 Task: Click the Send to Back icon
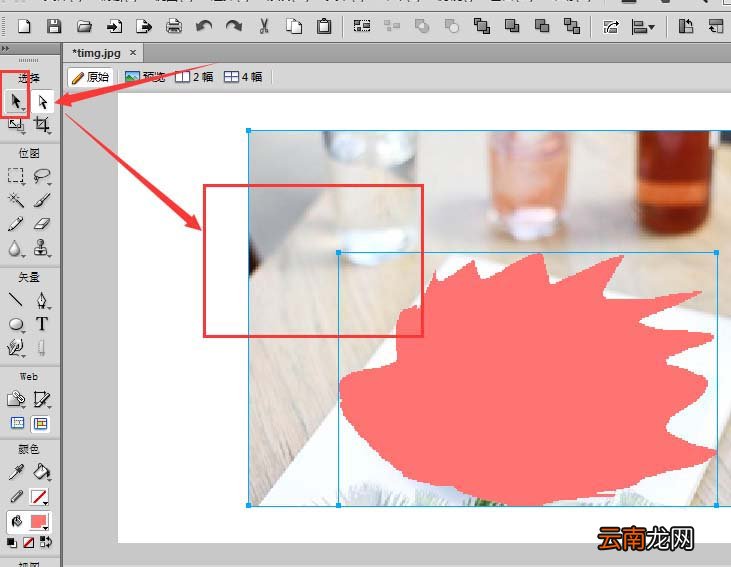tap(572, 26)
